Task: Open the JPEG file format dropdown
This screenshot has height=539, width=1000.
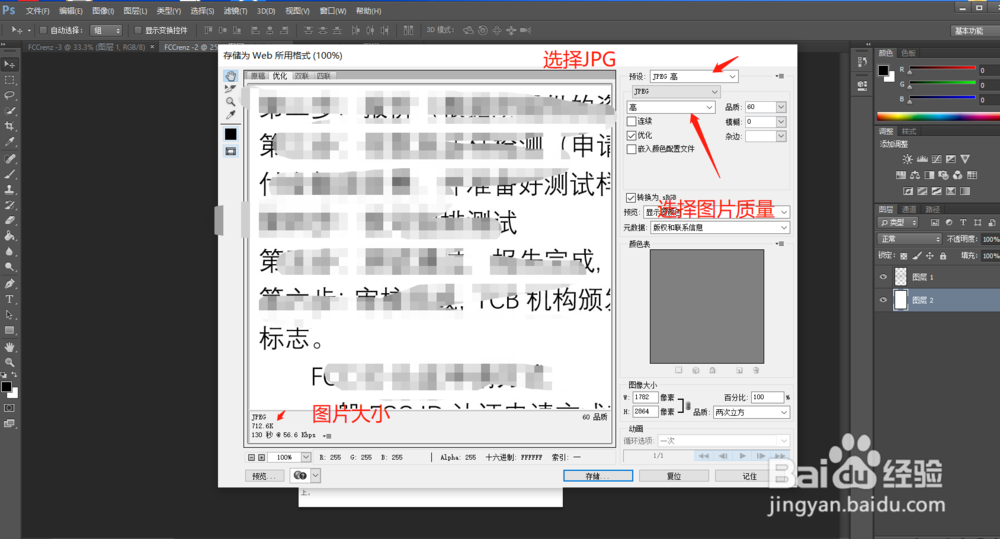Action: pyautogui.click(x=676, y=92)
